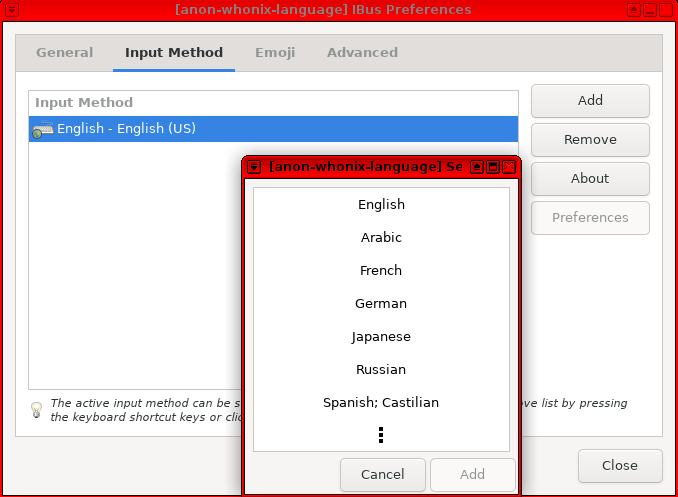
Task: Pick German from the language list
Action: point(381,304)
